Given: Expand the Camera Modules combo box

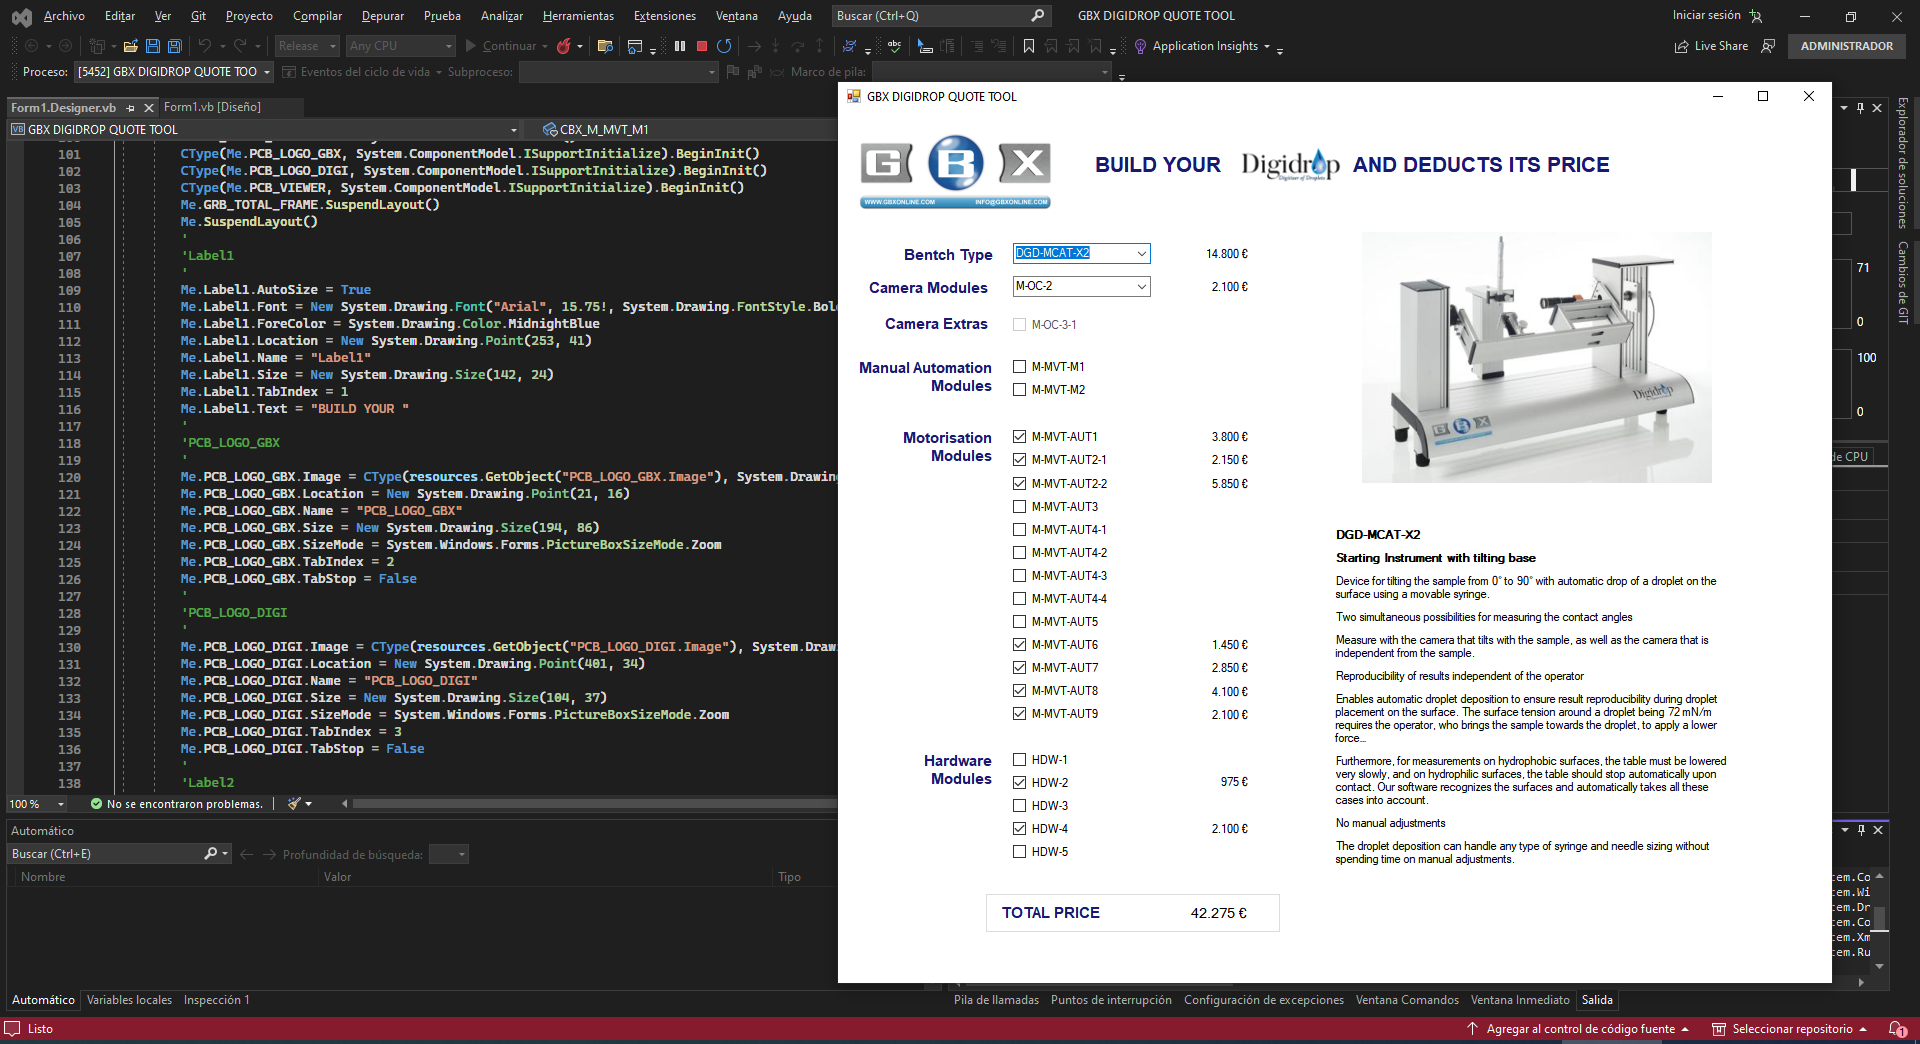Looking at the screenshot, I should [1141, 287].
